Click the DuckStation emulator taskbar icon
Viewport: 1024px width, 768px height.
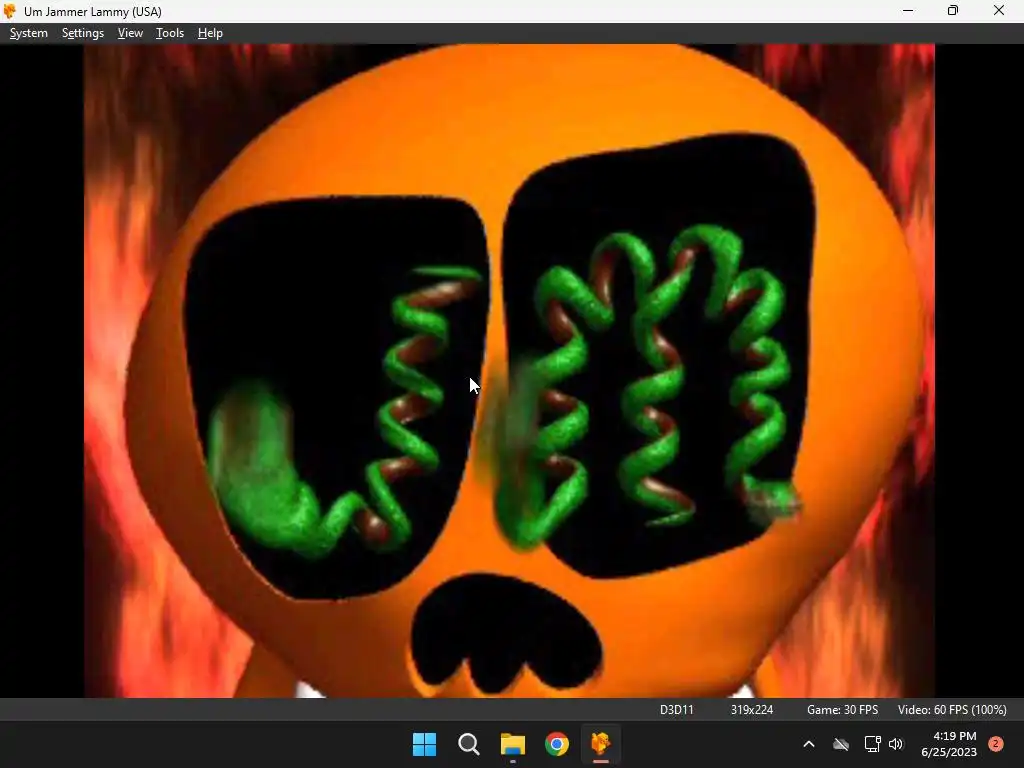pos(600,744)
